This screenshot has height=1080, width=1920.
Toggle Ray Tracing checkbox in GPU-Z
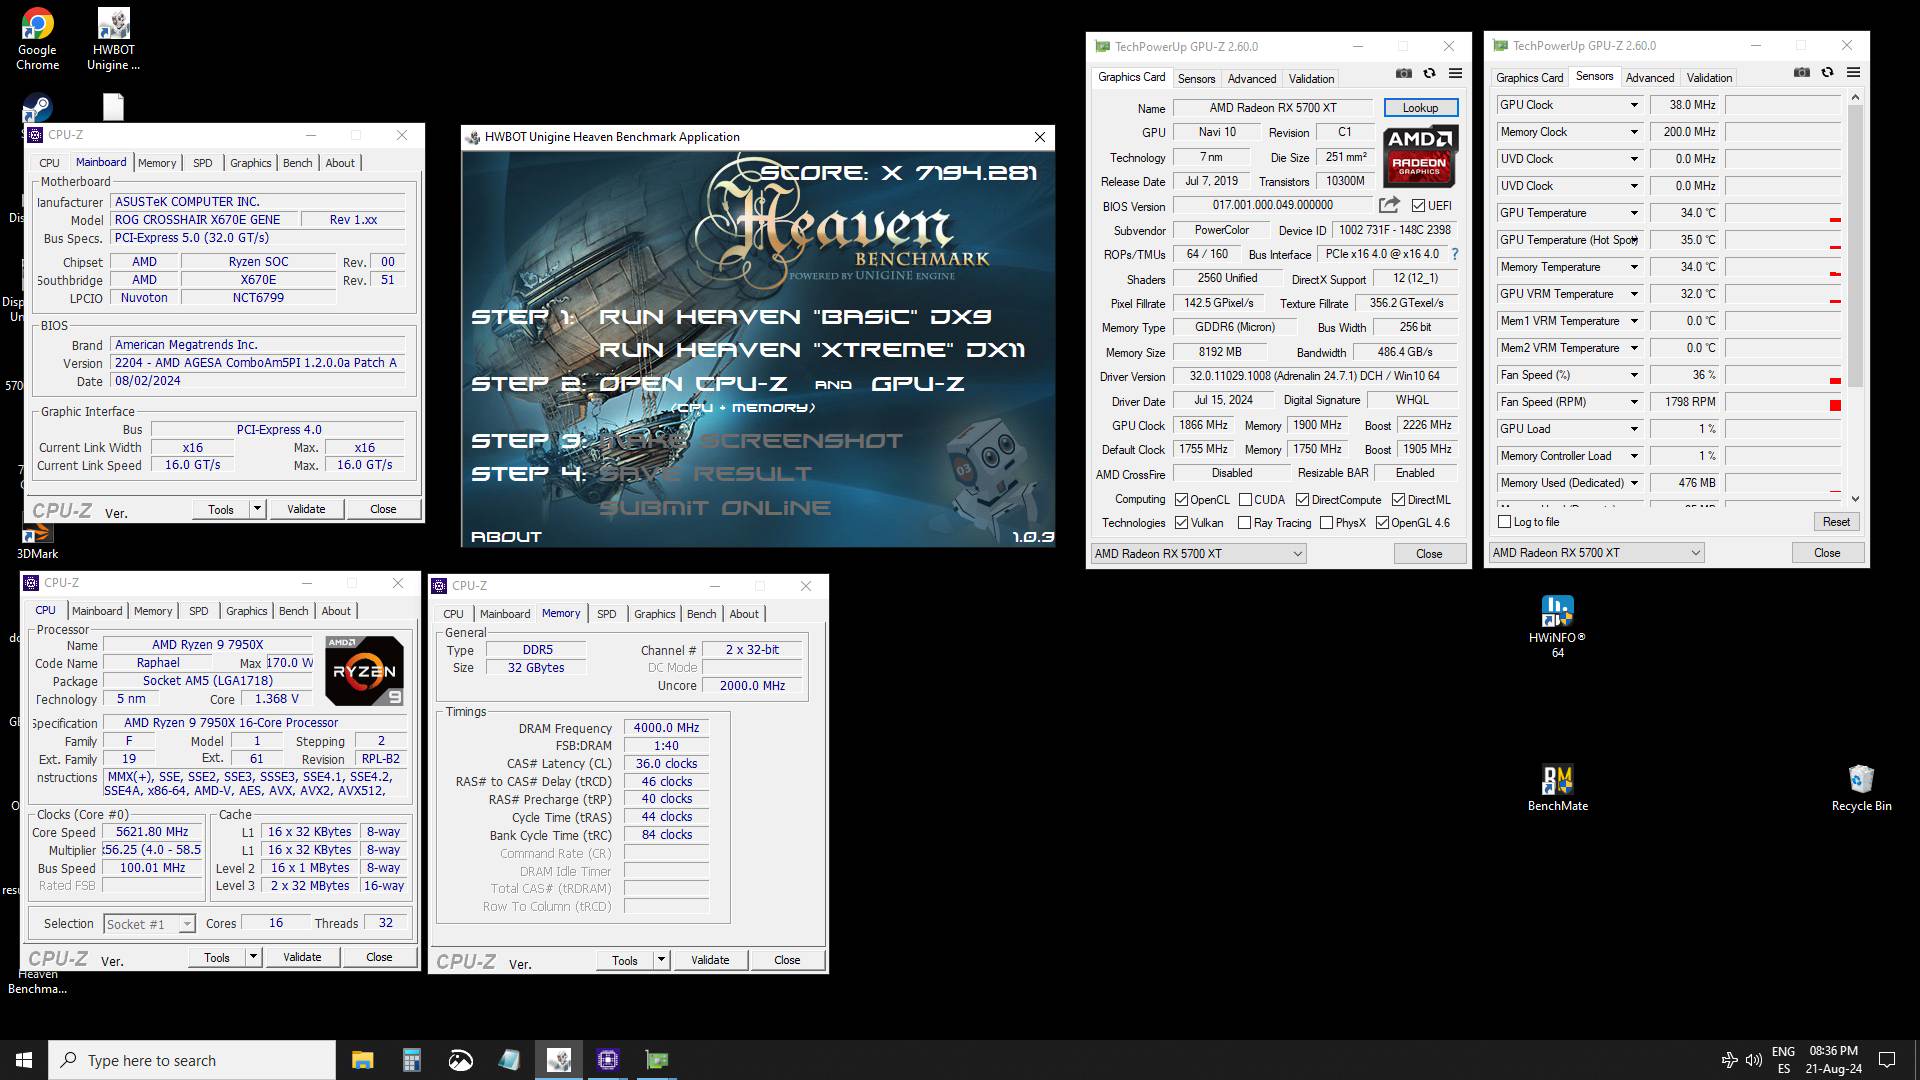[1244, 523]
